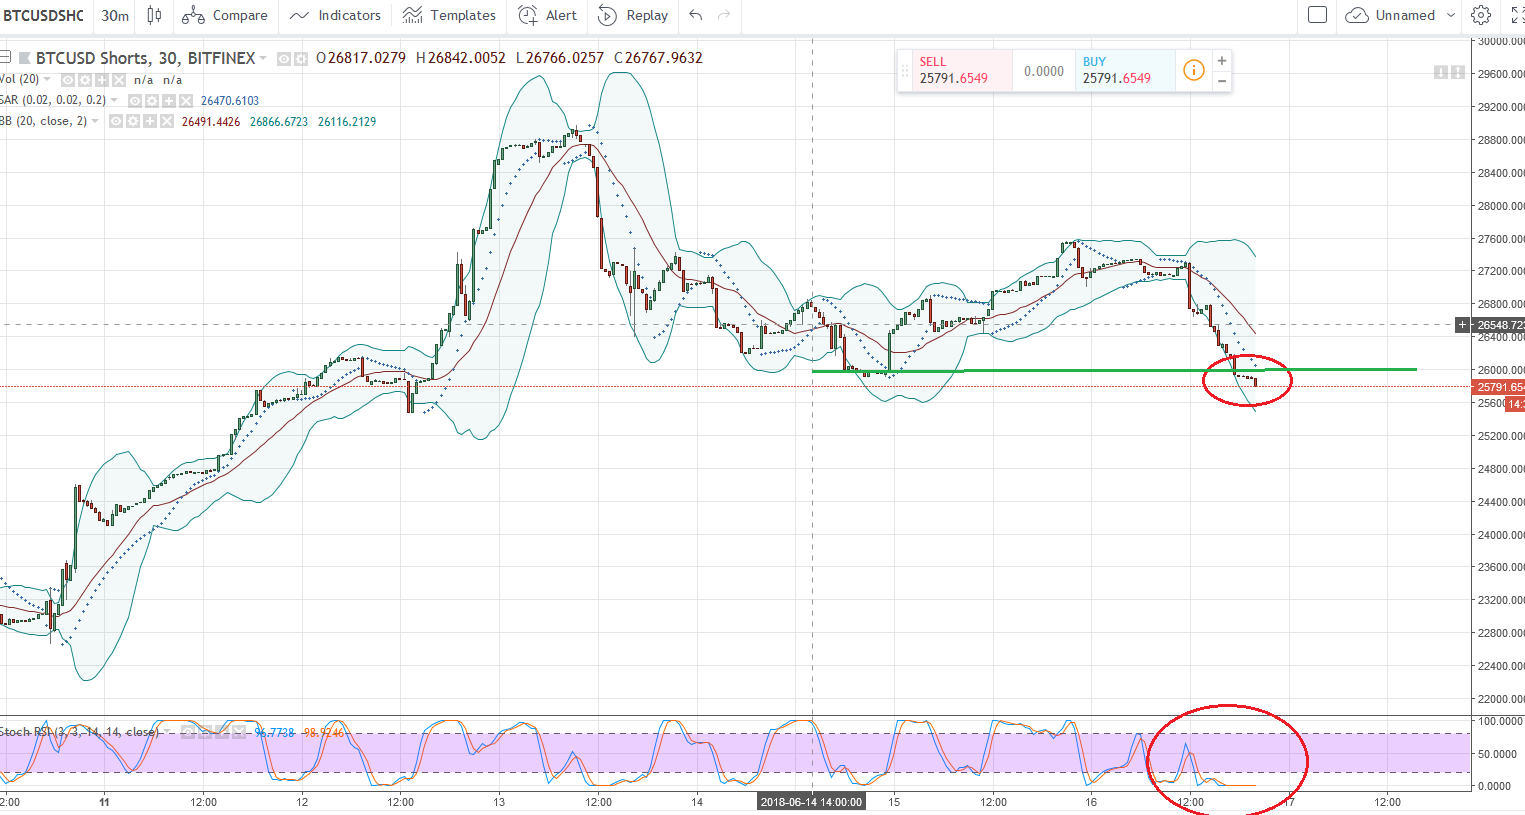Expand the BB (20, close, 2) dropdown
The height and width of the screenshot is (815, 1525).
click(95, 121)
